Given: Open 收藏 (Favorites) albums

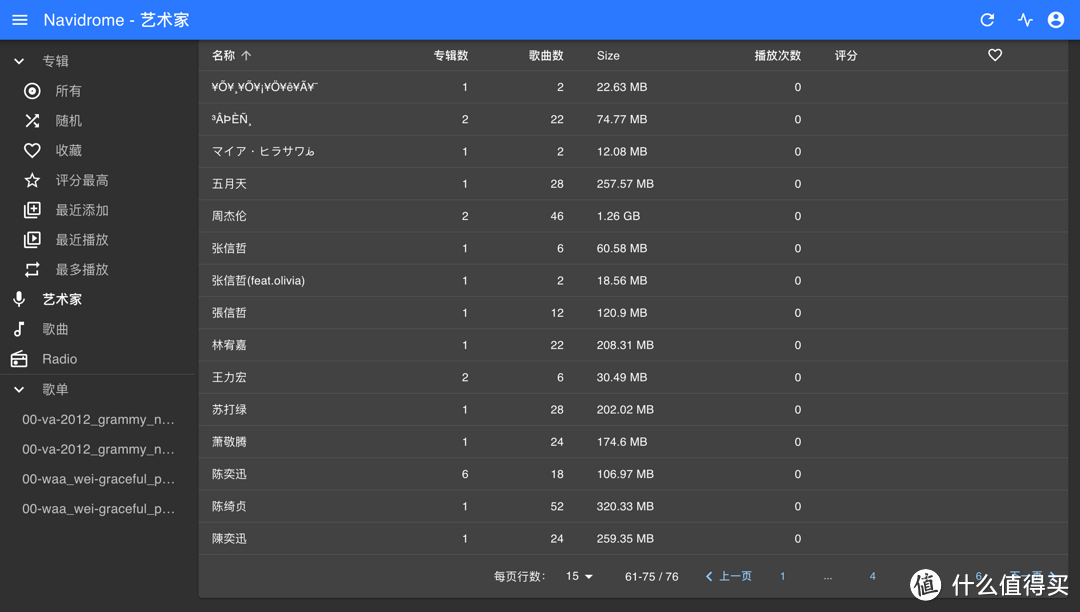Looking at the screenshot, I should [68, 151].
